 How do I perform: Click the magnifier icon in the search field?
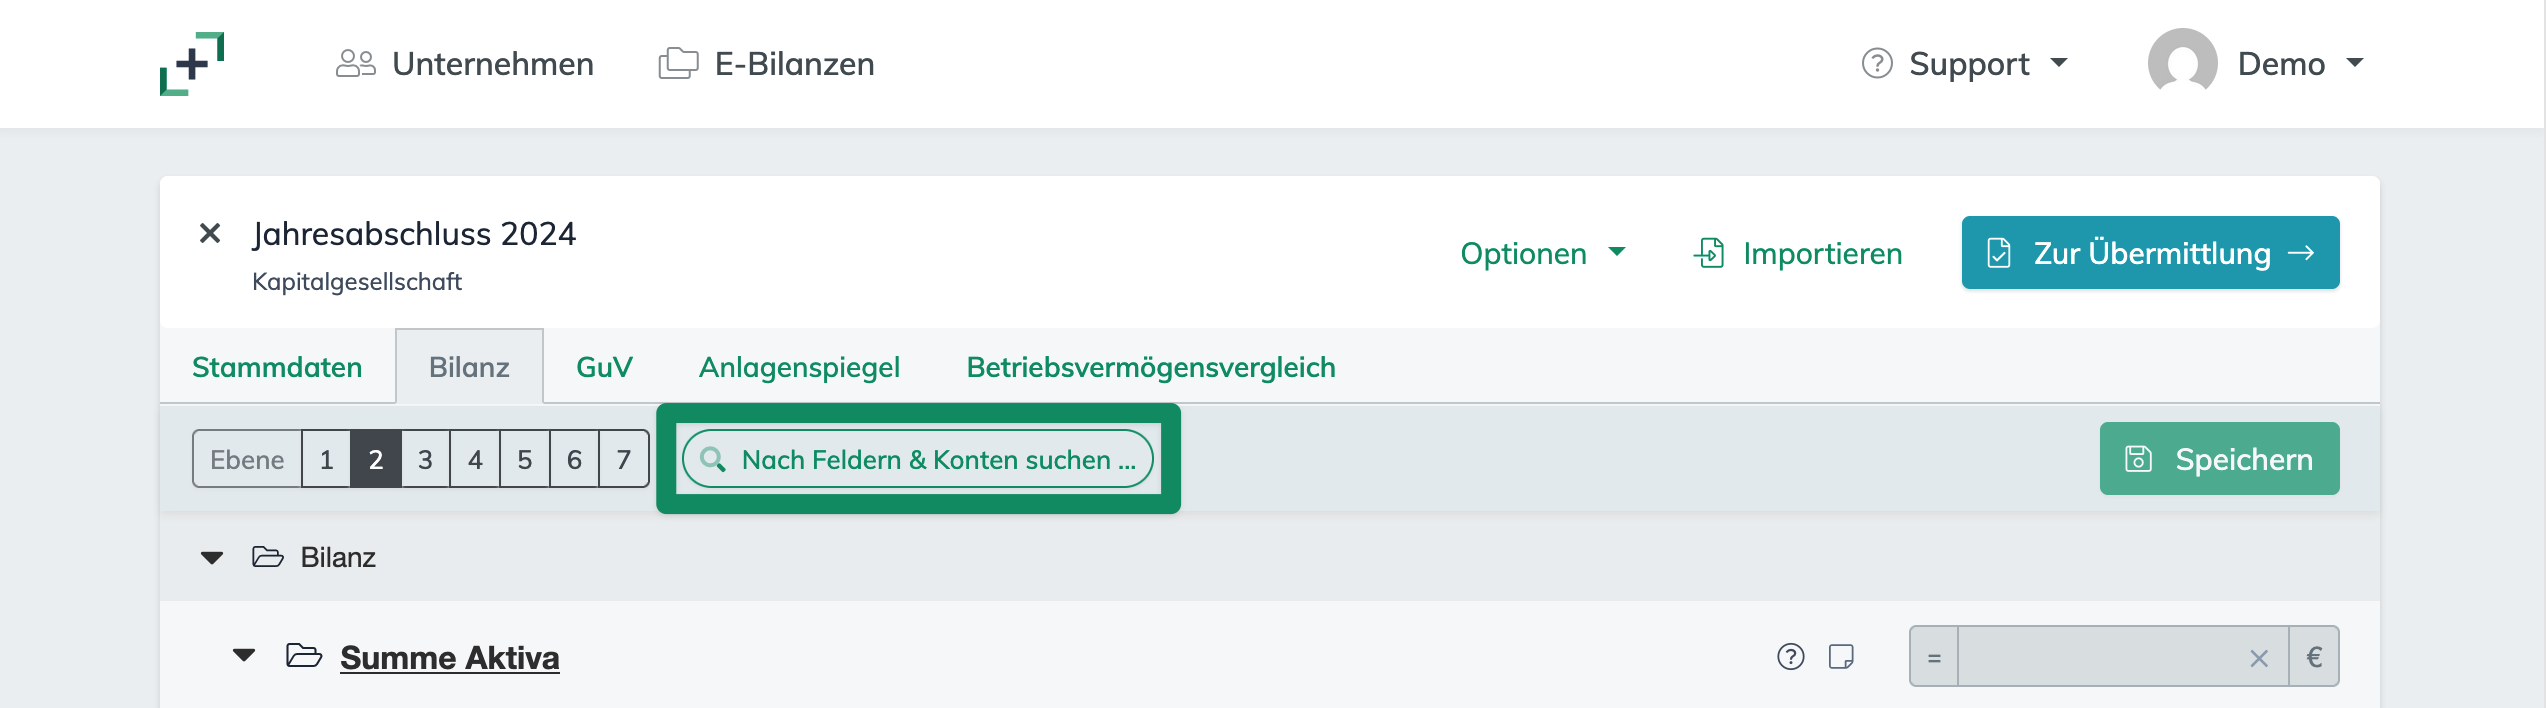tap(713, 460)
